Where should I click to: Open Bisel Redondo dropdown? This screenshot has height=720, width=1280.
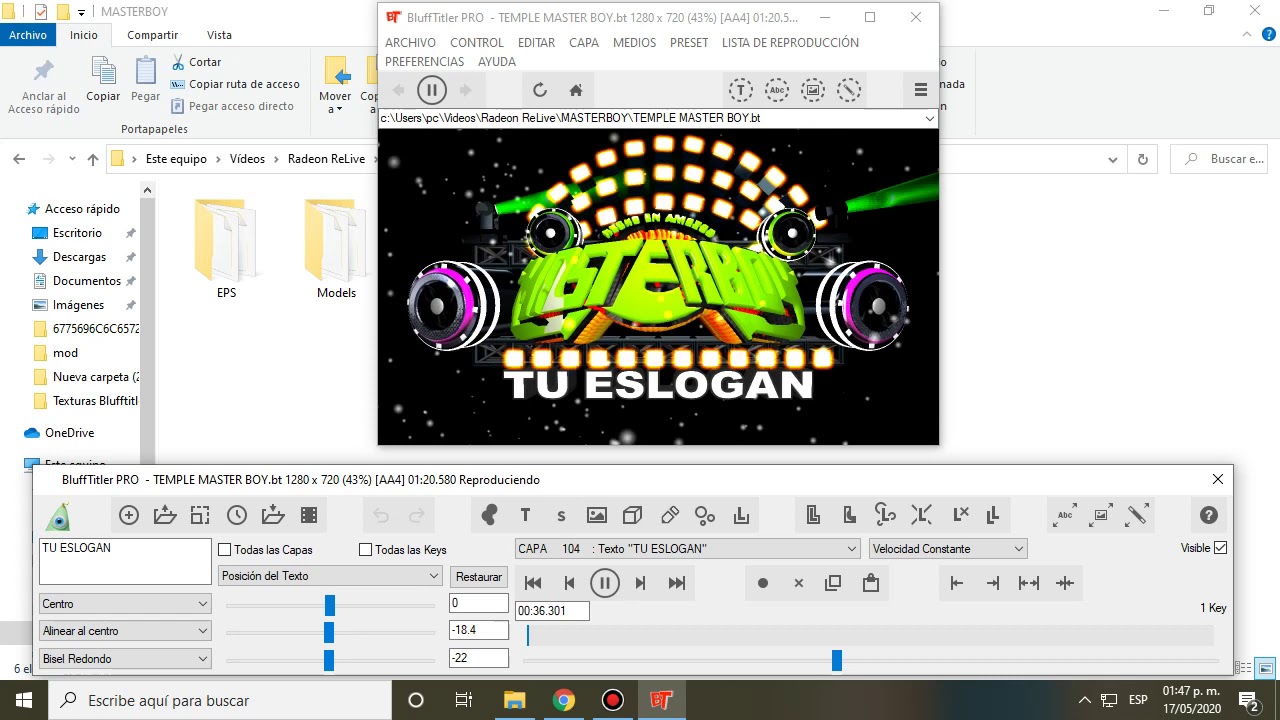(x=125, y=659)
